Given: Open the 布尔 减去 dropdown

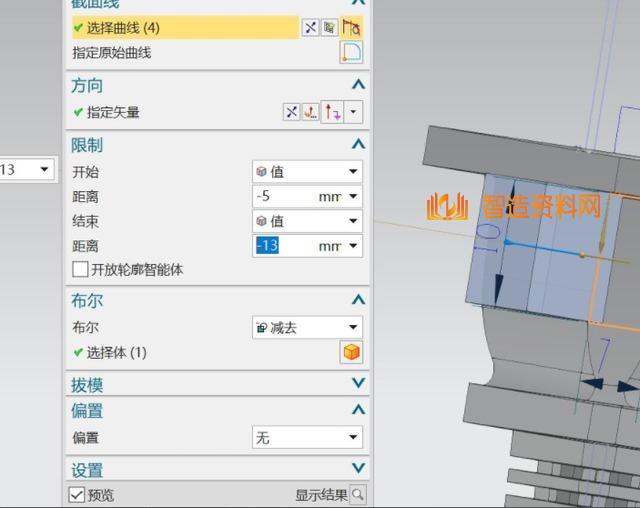Looking at the screenshot, I should pyautogui.click(x=307, y=327).
